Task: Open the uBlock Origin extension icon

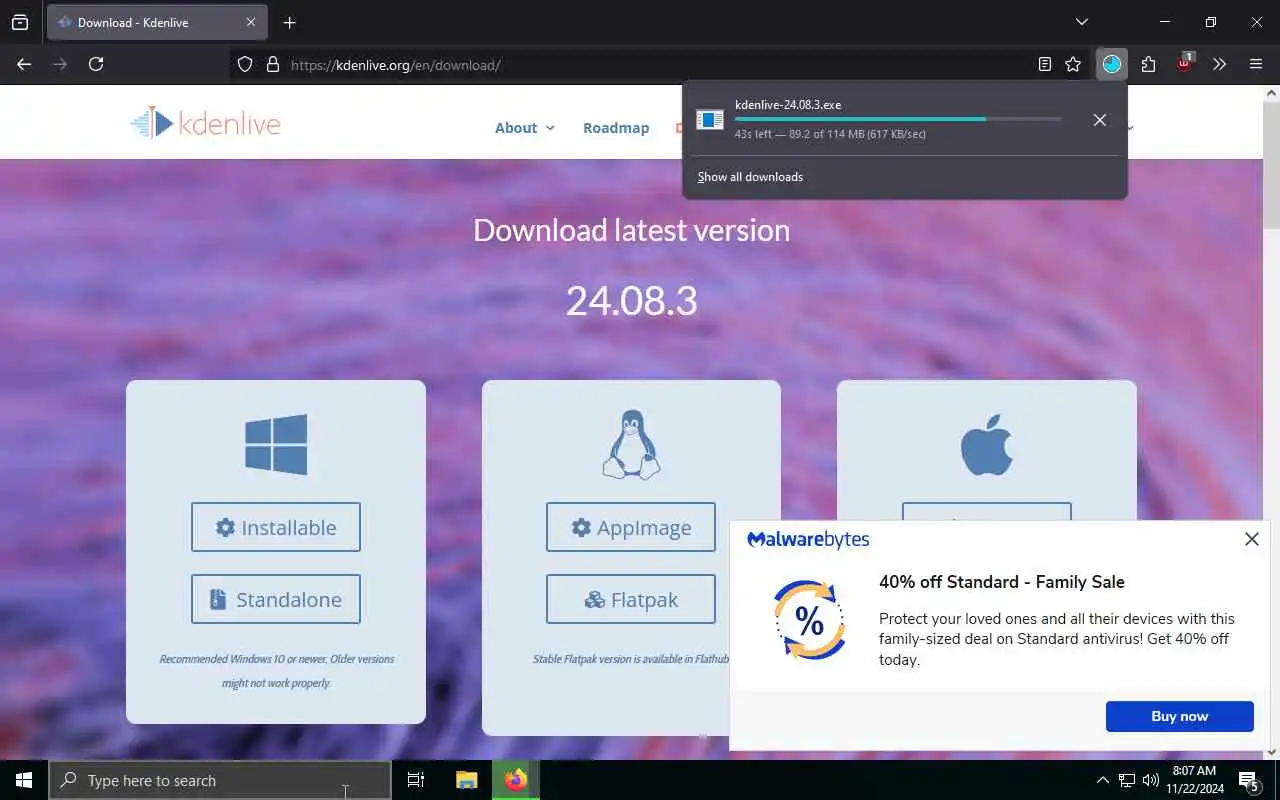Action: coord(1185,63)
